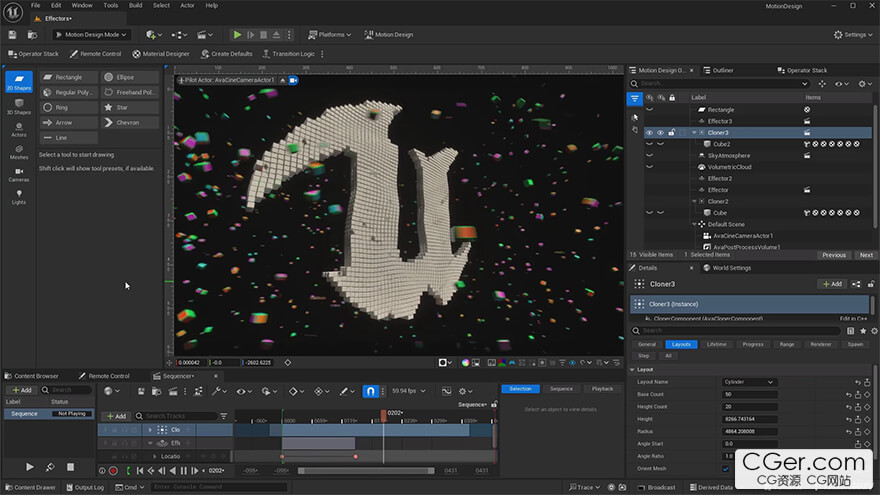Open Transition Logic from the toolbar
Image resolution: width=880 pixels, height=495 pixels.
288,54
